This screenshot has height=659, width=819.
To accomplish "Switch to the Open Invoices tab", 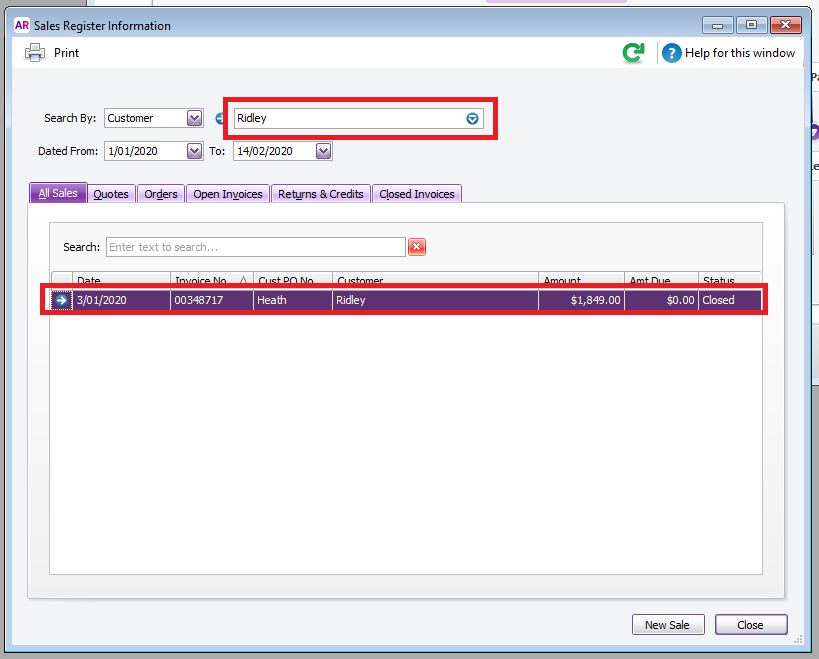I will pos(228,194).
